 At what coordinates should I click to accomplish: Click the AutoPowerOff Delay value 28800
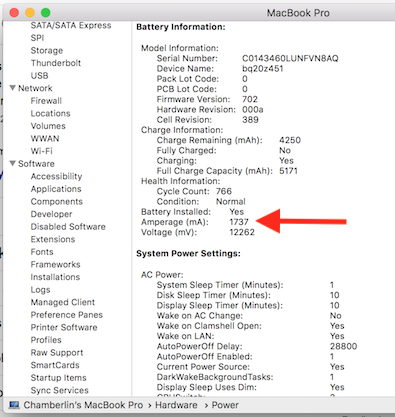[343, 346]
